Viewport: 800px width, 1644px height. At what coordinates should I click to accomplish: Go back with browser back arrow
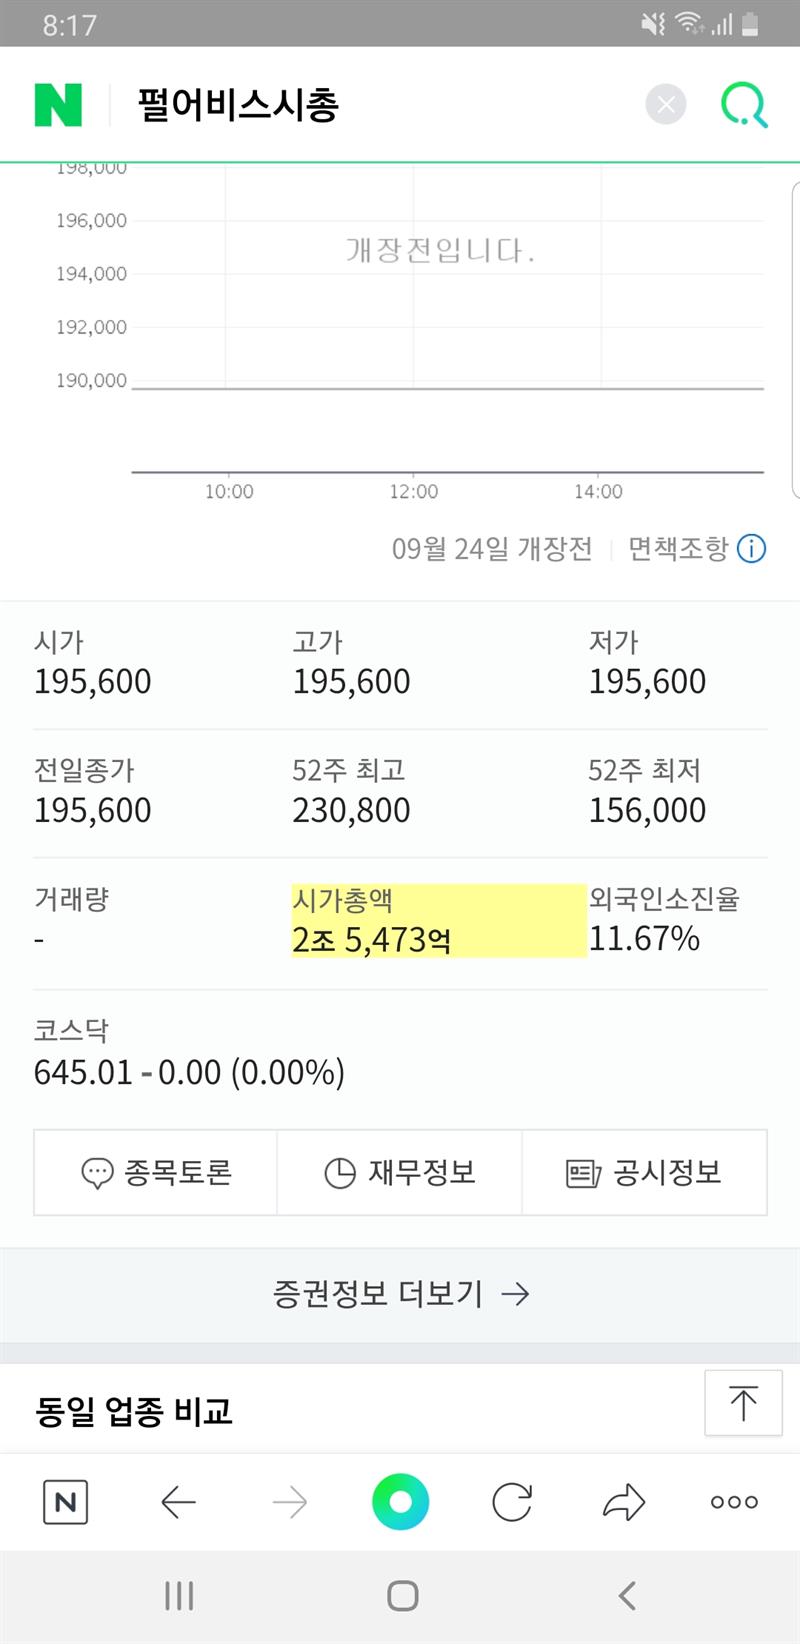178,1502
